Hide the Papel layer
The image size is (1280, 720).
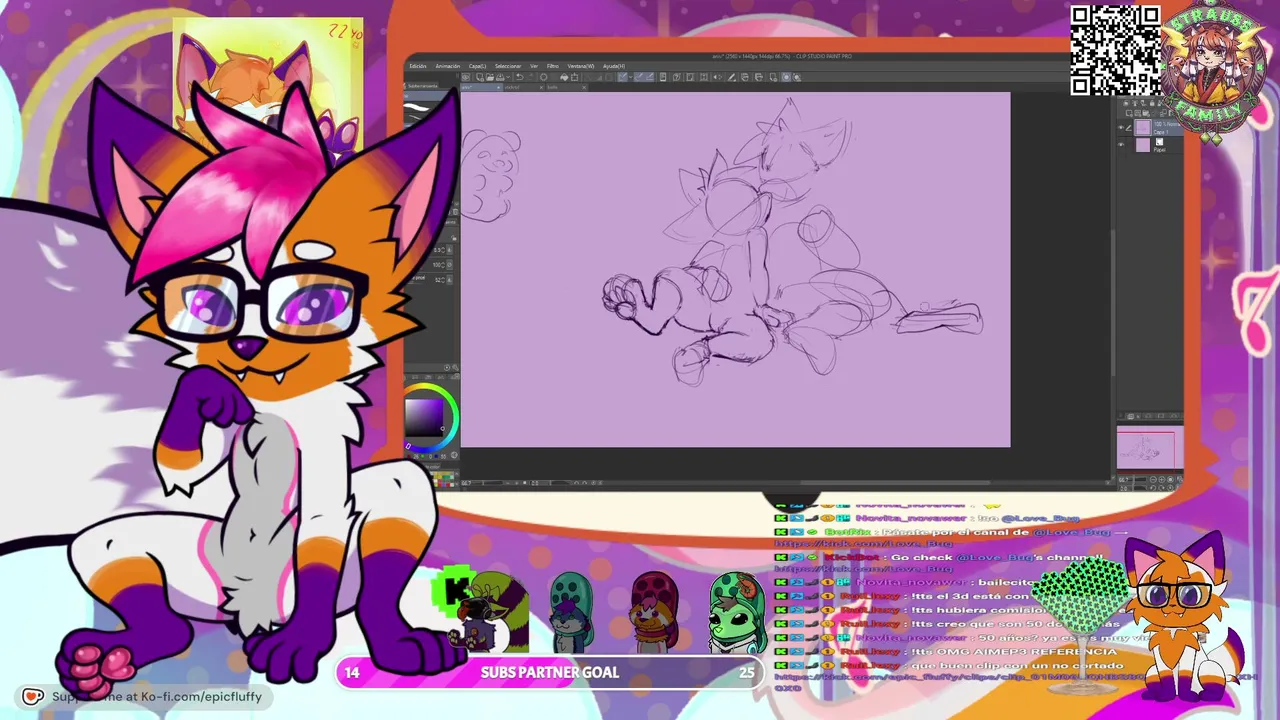coord(1121,145)
